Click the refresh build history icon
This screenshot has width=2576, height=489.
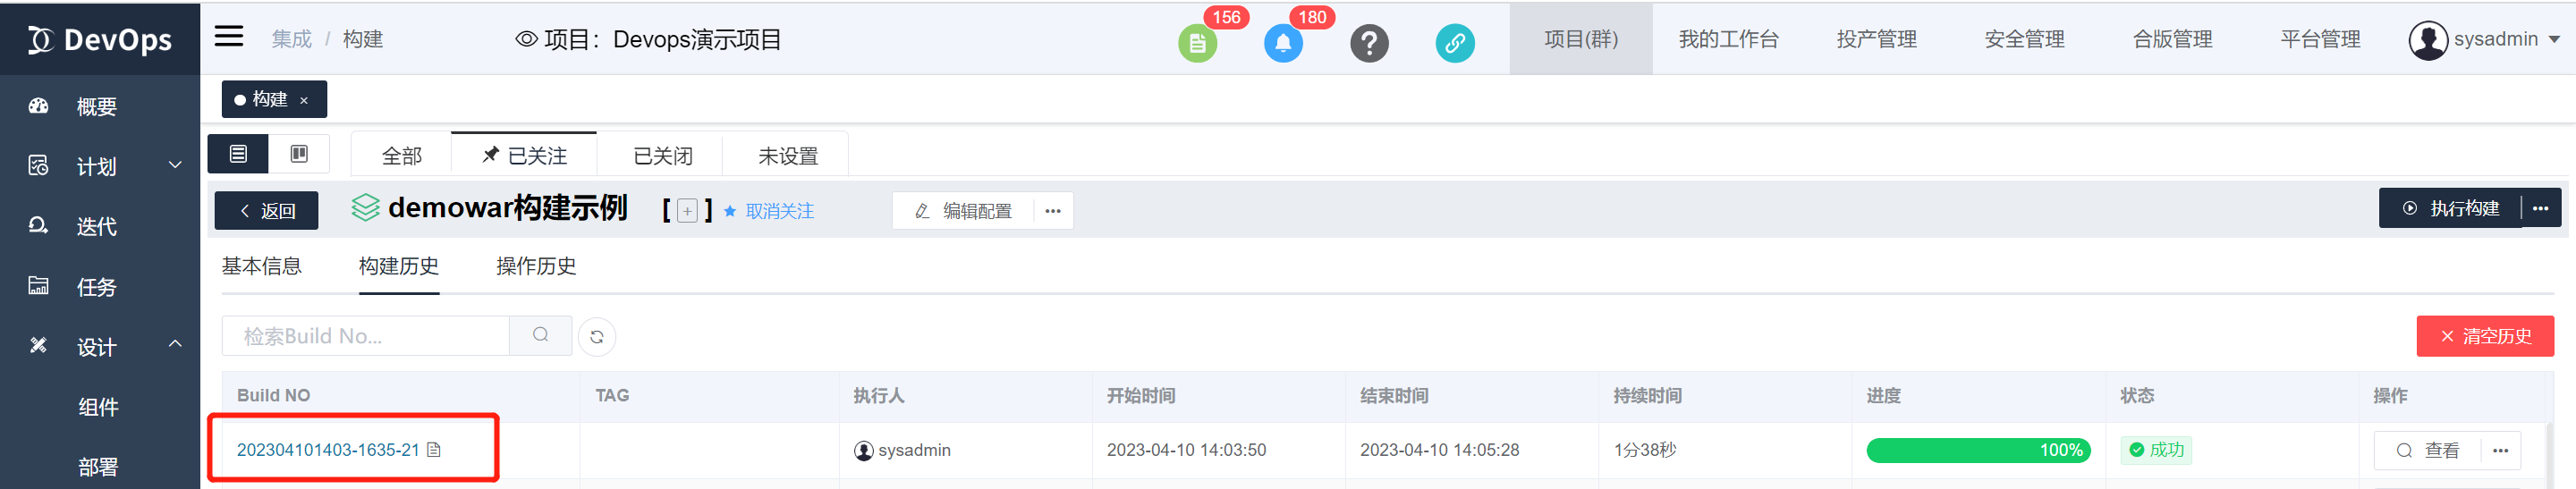(x=597, y=337)
